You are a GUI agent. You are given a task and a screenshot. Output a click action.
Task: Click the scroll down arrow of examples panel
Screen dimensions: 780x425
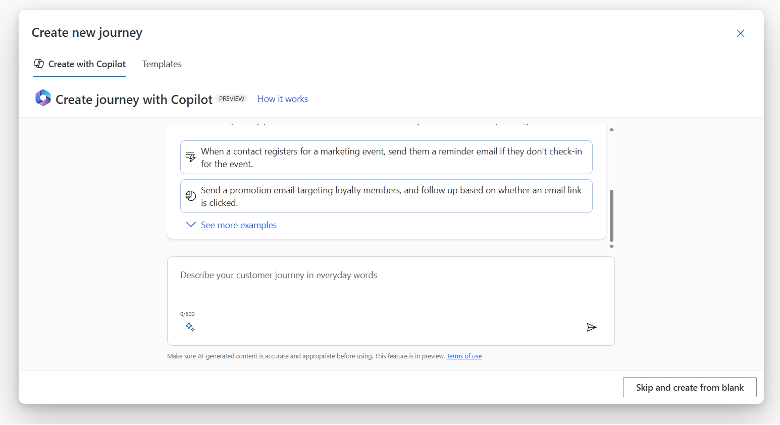(x=611, y=245)
